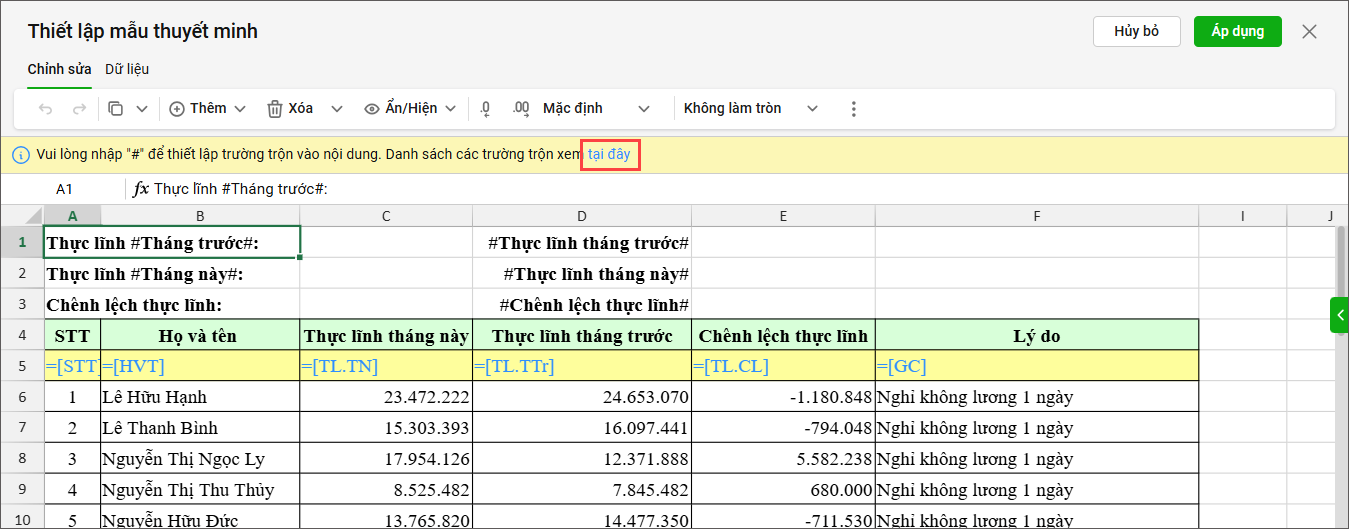Close the Thiết lập mẫu thuyết minh dialog

tap(1309, 31)
